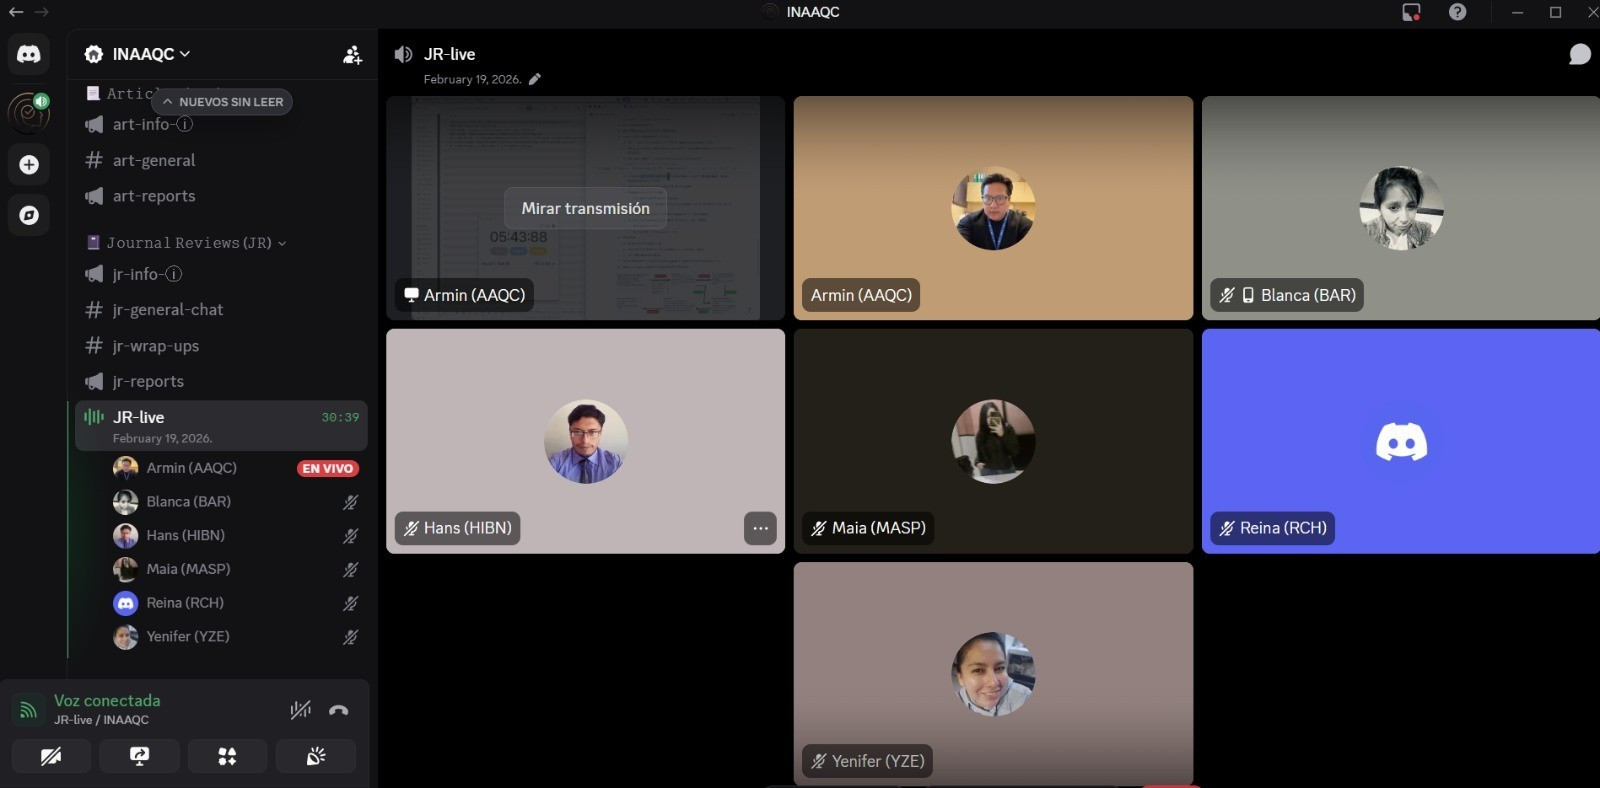Click the Add a Server plus icon
Image resolution: width=1600 pixels, height=788 pixels.
[29, 165]
